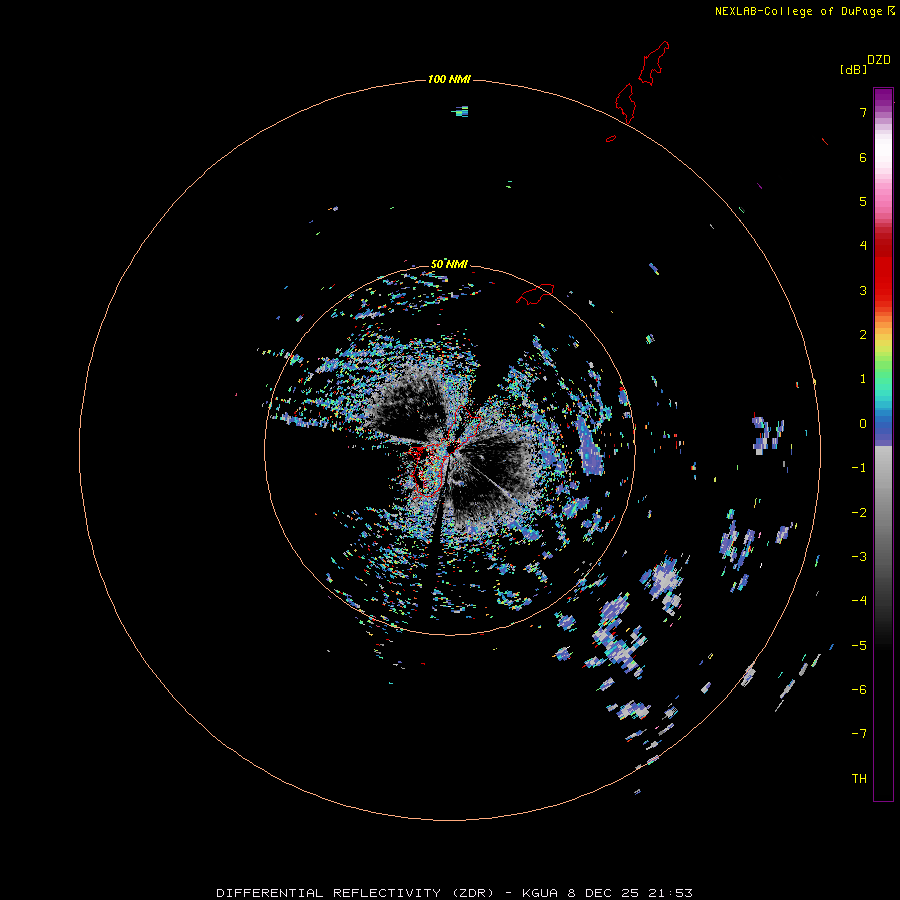This screenshot has height=900, width=900.
Task: Click the 5 value on the color scale
Action: [862, 201]
